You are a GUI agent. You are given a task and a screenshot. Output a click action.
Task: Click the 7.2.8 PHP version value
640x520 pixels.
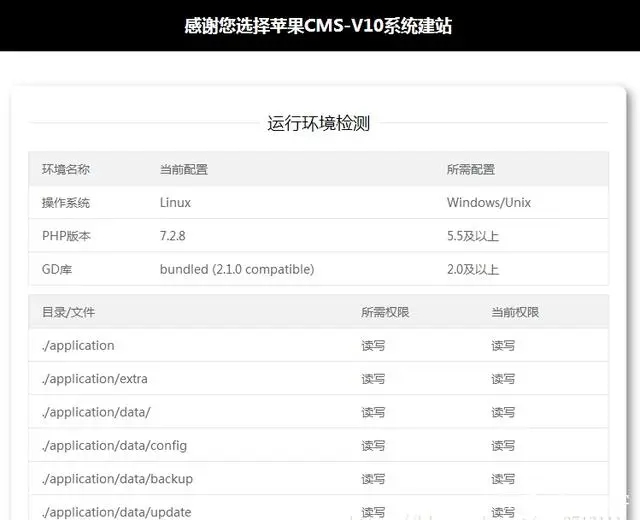click(x=174, y=236)
